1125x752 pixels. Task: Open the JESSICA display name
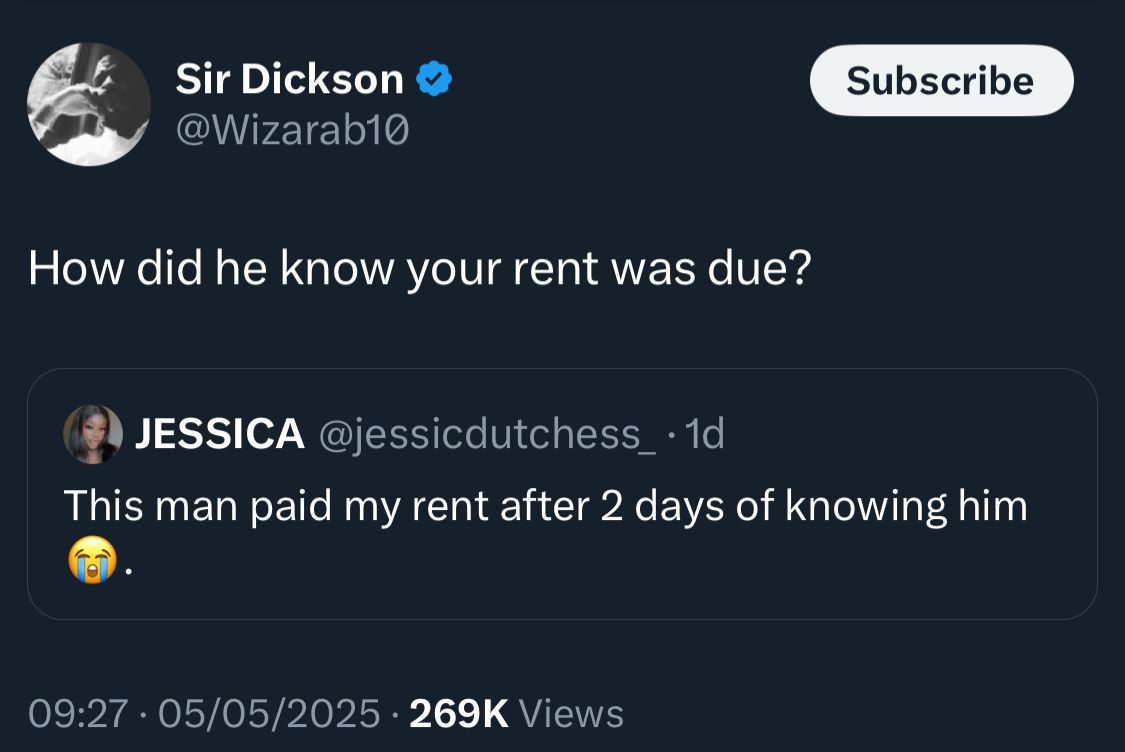coord(219,434)
